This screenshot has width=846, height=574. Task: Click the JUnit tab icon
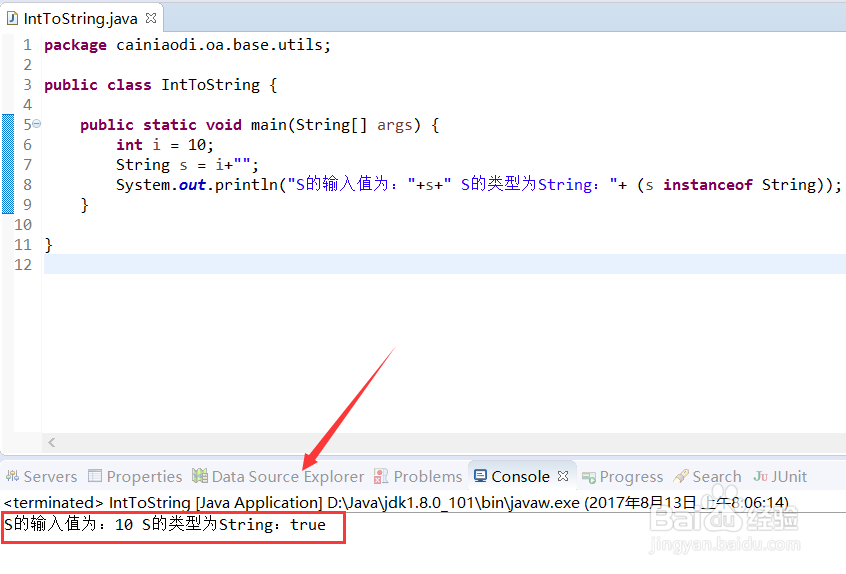point(761,476)
